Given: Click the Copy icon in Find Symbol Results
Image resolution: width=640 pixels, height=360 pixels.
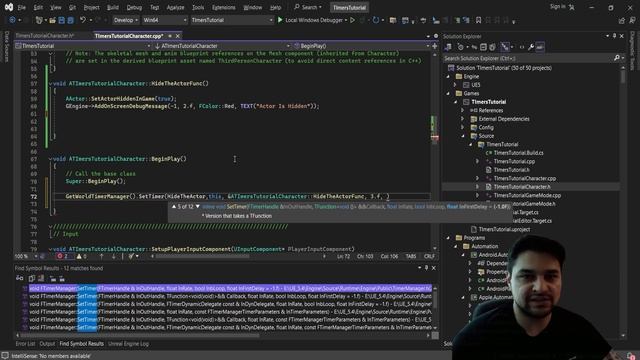Looking at the screenshot, I should coord(32,278).
